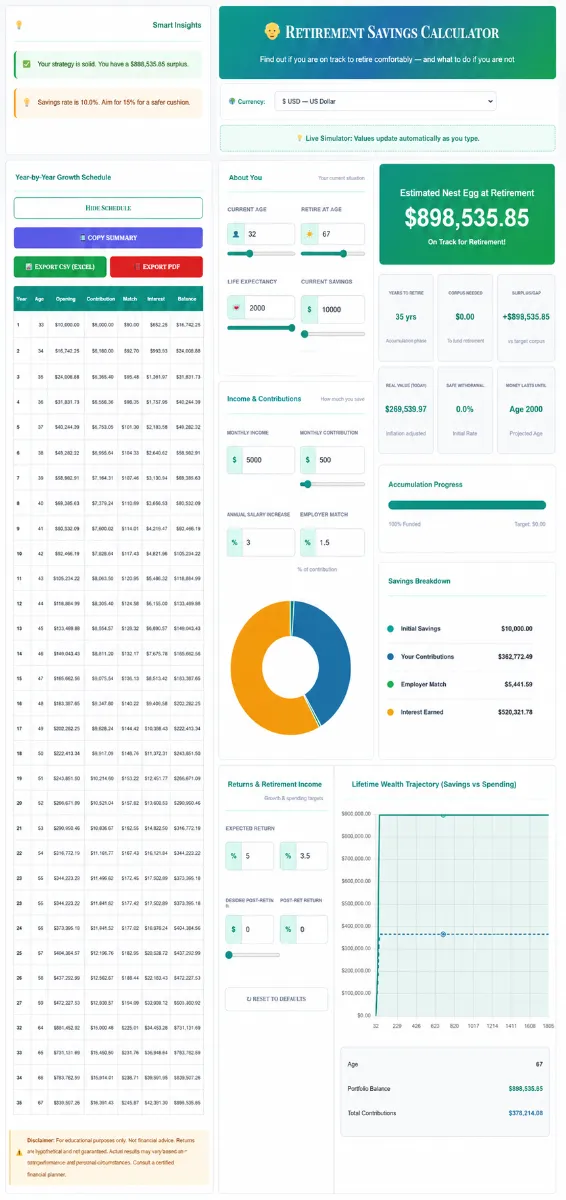The width and height of the screenshot is (566, 1200).
Task: Click the Expected Return input showing 5
Action: [259, 856]
